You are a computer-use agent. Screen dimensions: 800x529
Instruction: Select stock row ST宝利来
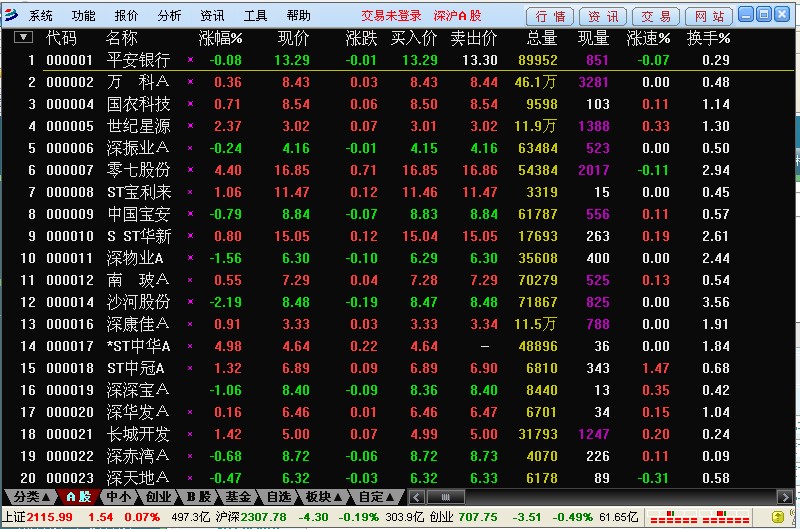tap(398, 192)
